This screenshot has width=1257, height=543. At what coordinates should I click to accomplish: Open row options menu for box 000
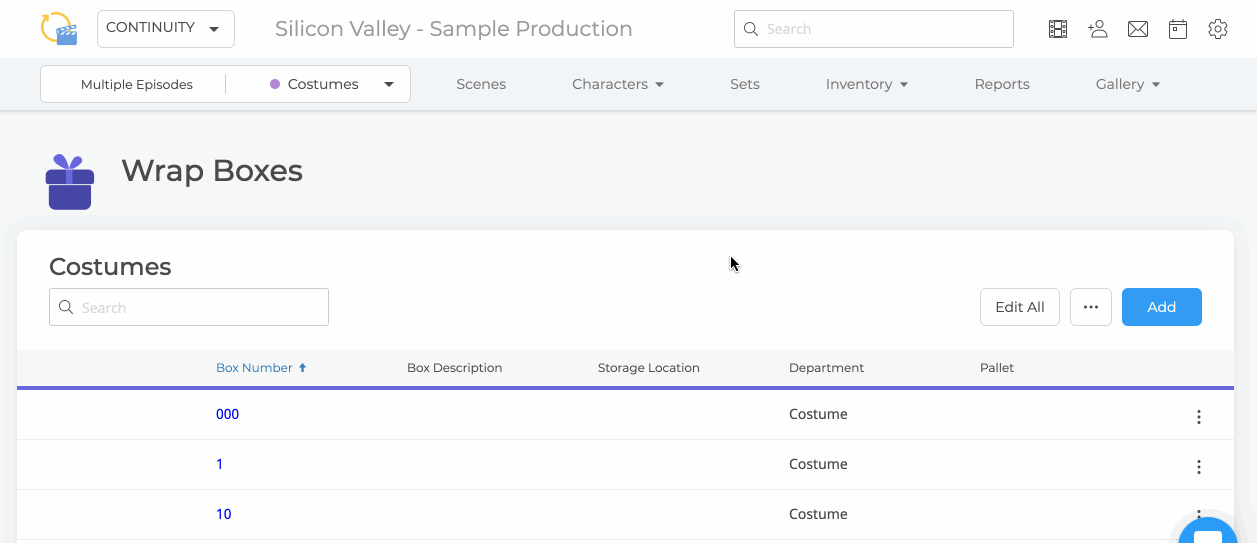(1199, 417)
